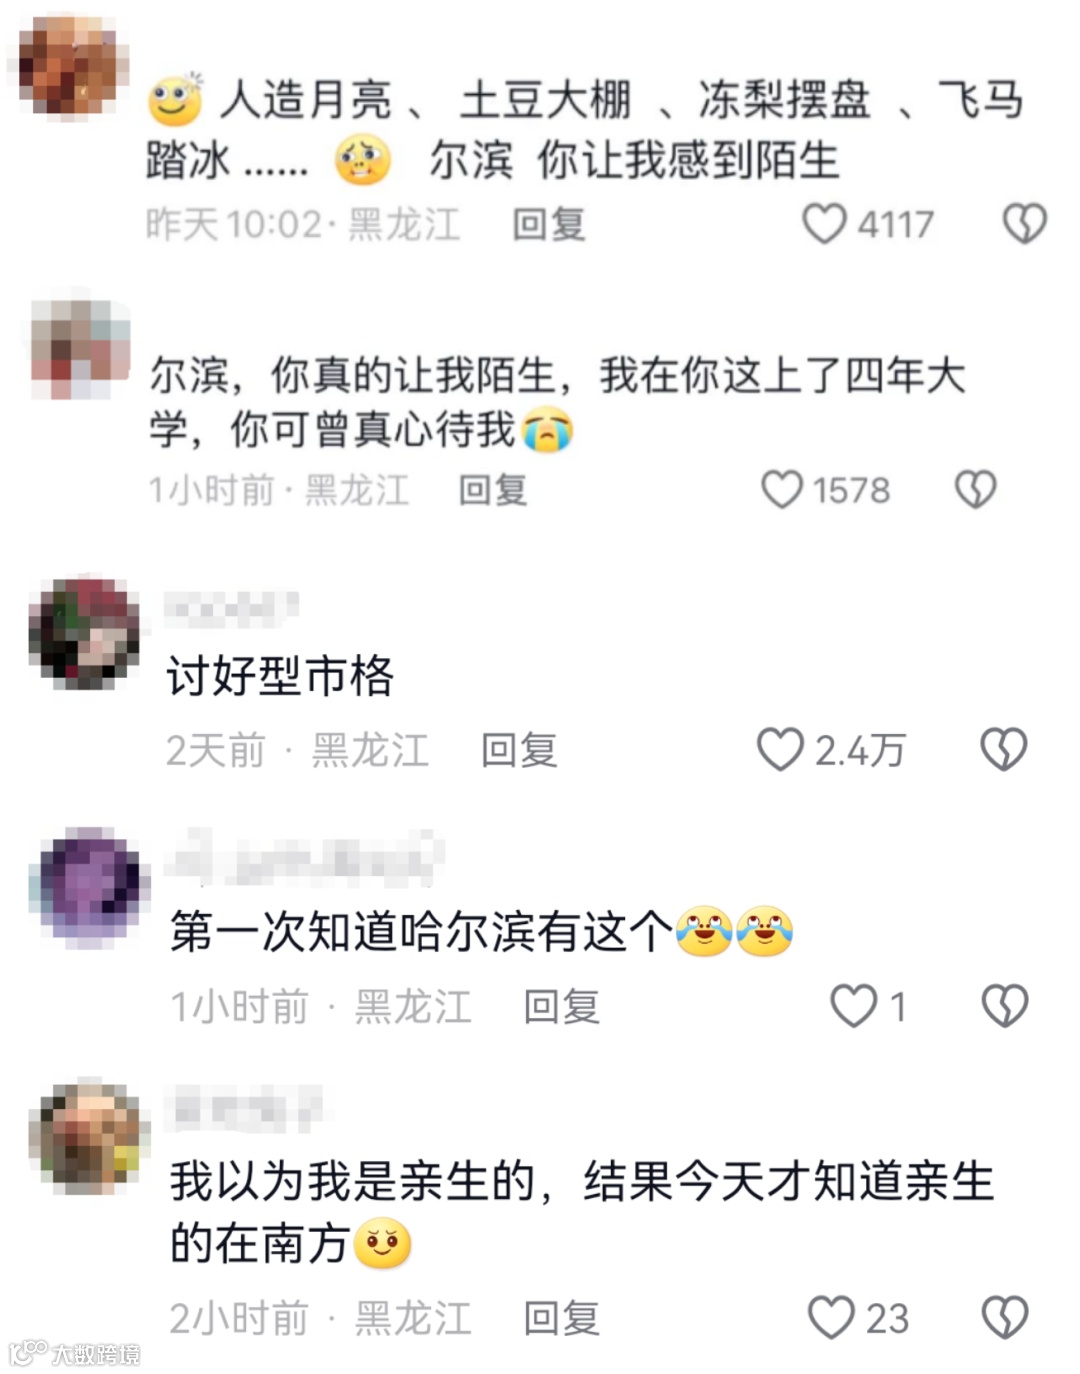Like the comment with 4117 likes
This screenshot has width=1080, height=1374.
(x=824, y=223)
